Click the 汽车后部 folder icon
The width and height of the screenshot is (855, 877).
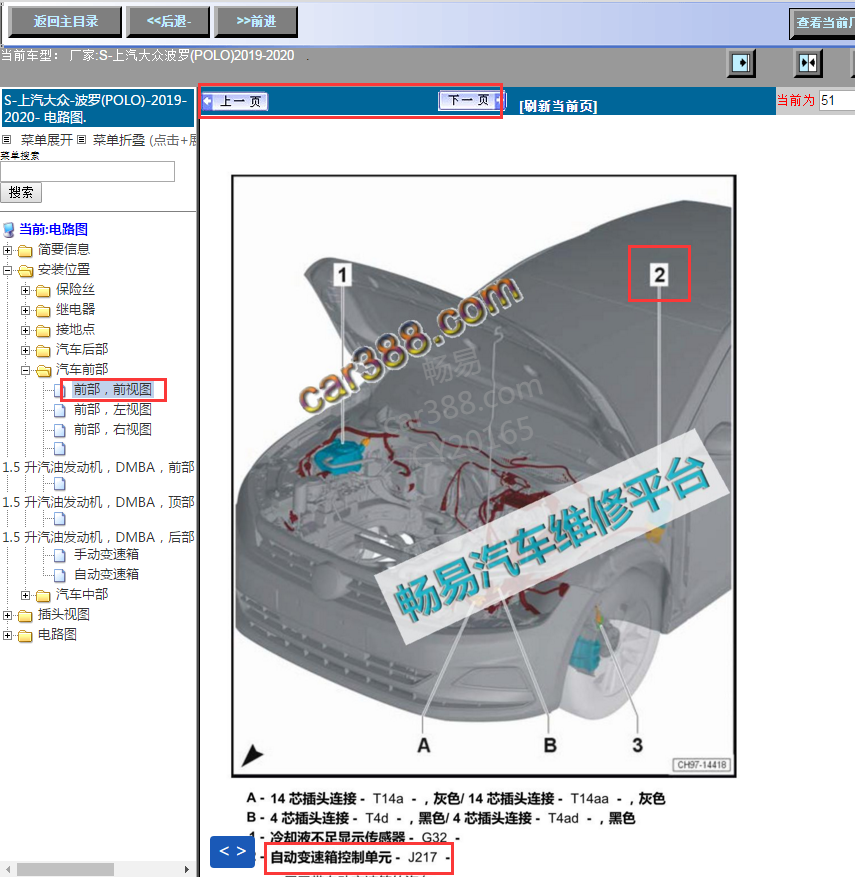click(43, 351)
